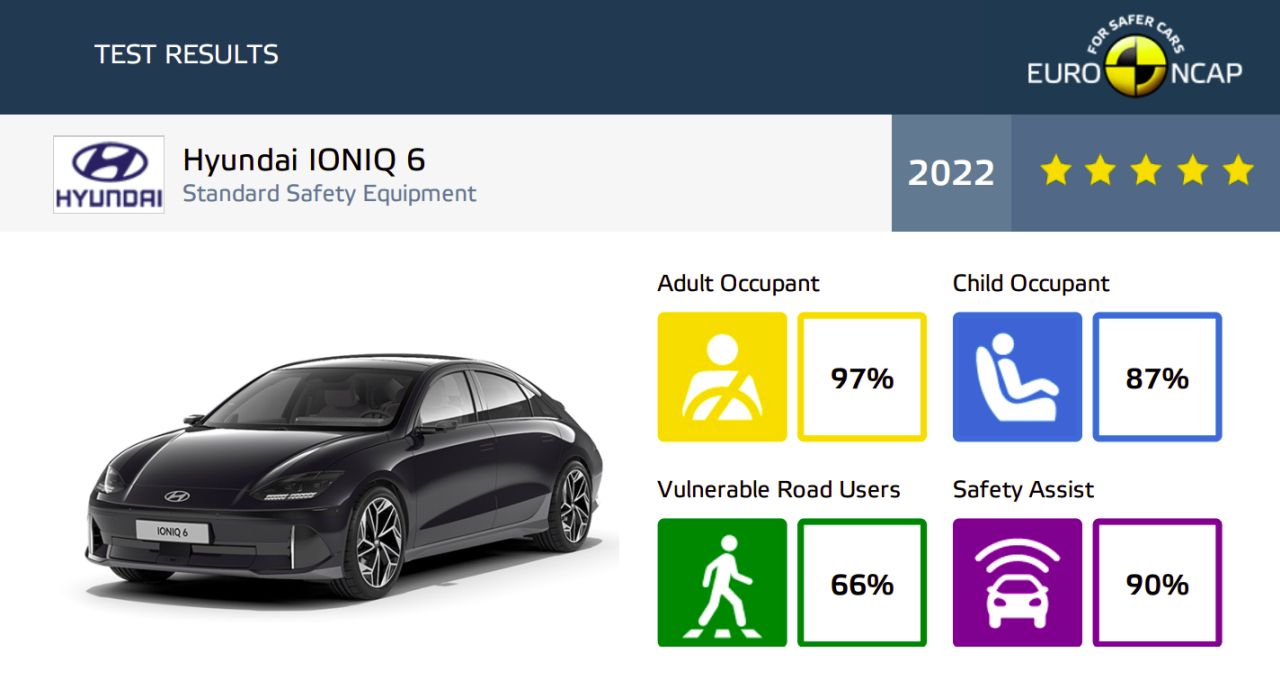Click the 66% Vulnerable Road Users score box
Image resolution: width=1280 pixels, height=689 pixels.
click(x=862, y=583)
